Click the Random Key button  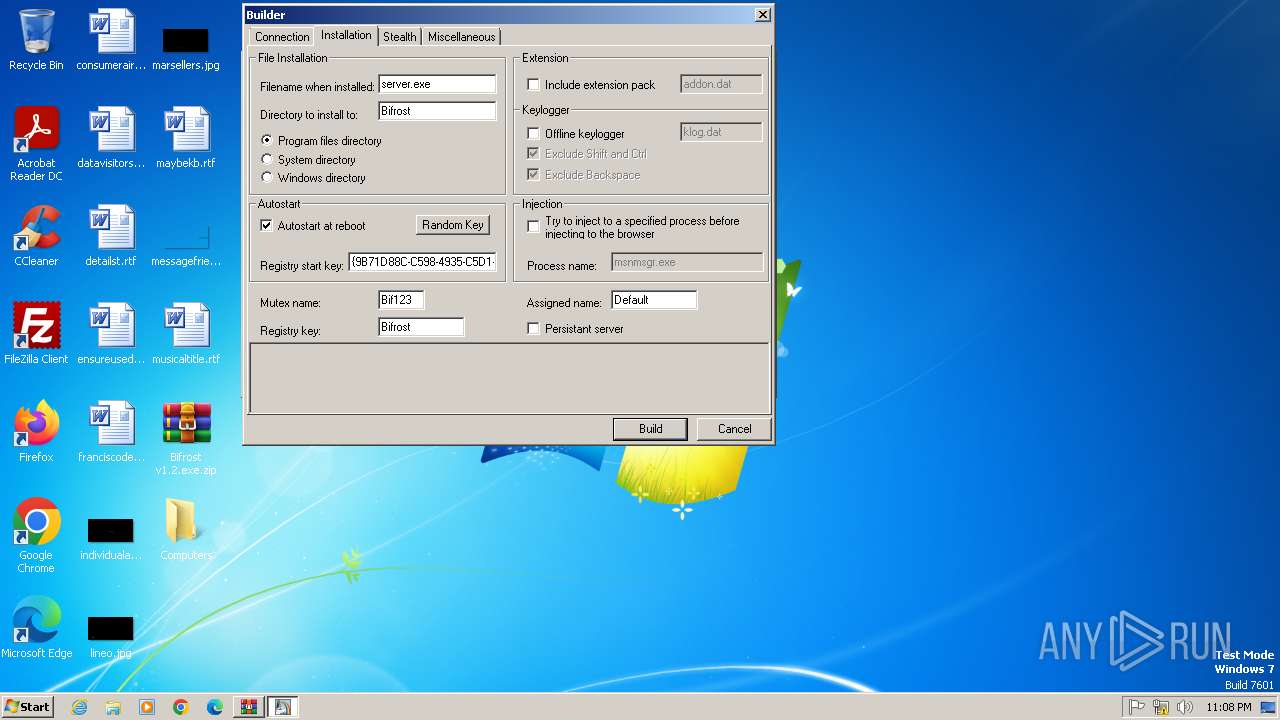coord(453,225)
